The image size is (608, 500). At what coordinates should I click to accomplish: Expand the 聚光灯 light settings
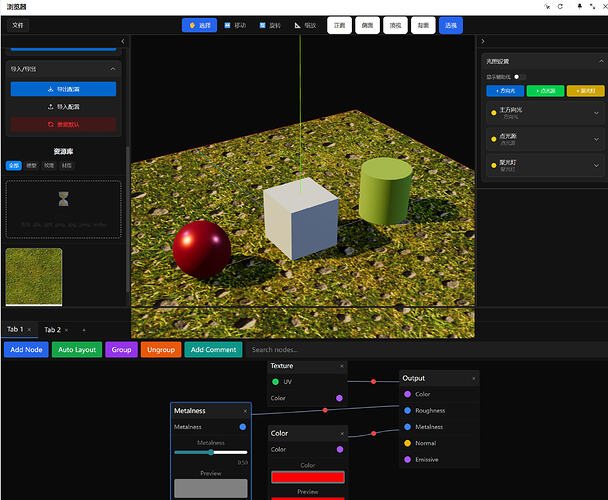pos(596,165)
